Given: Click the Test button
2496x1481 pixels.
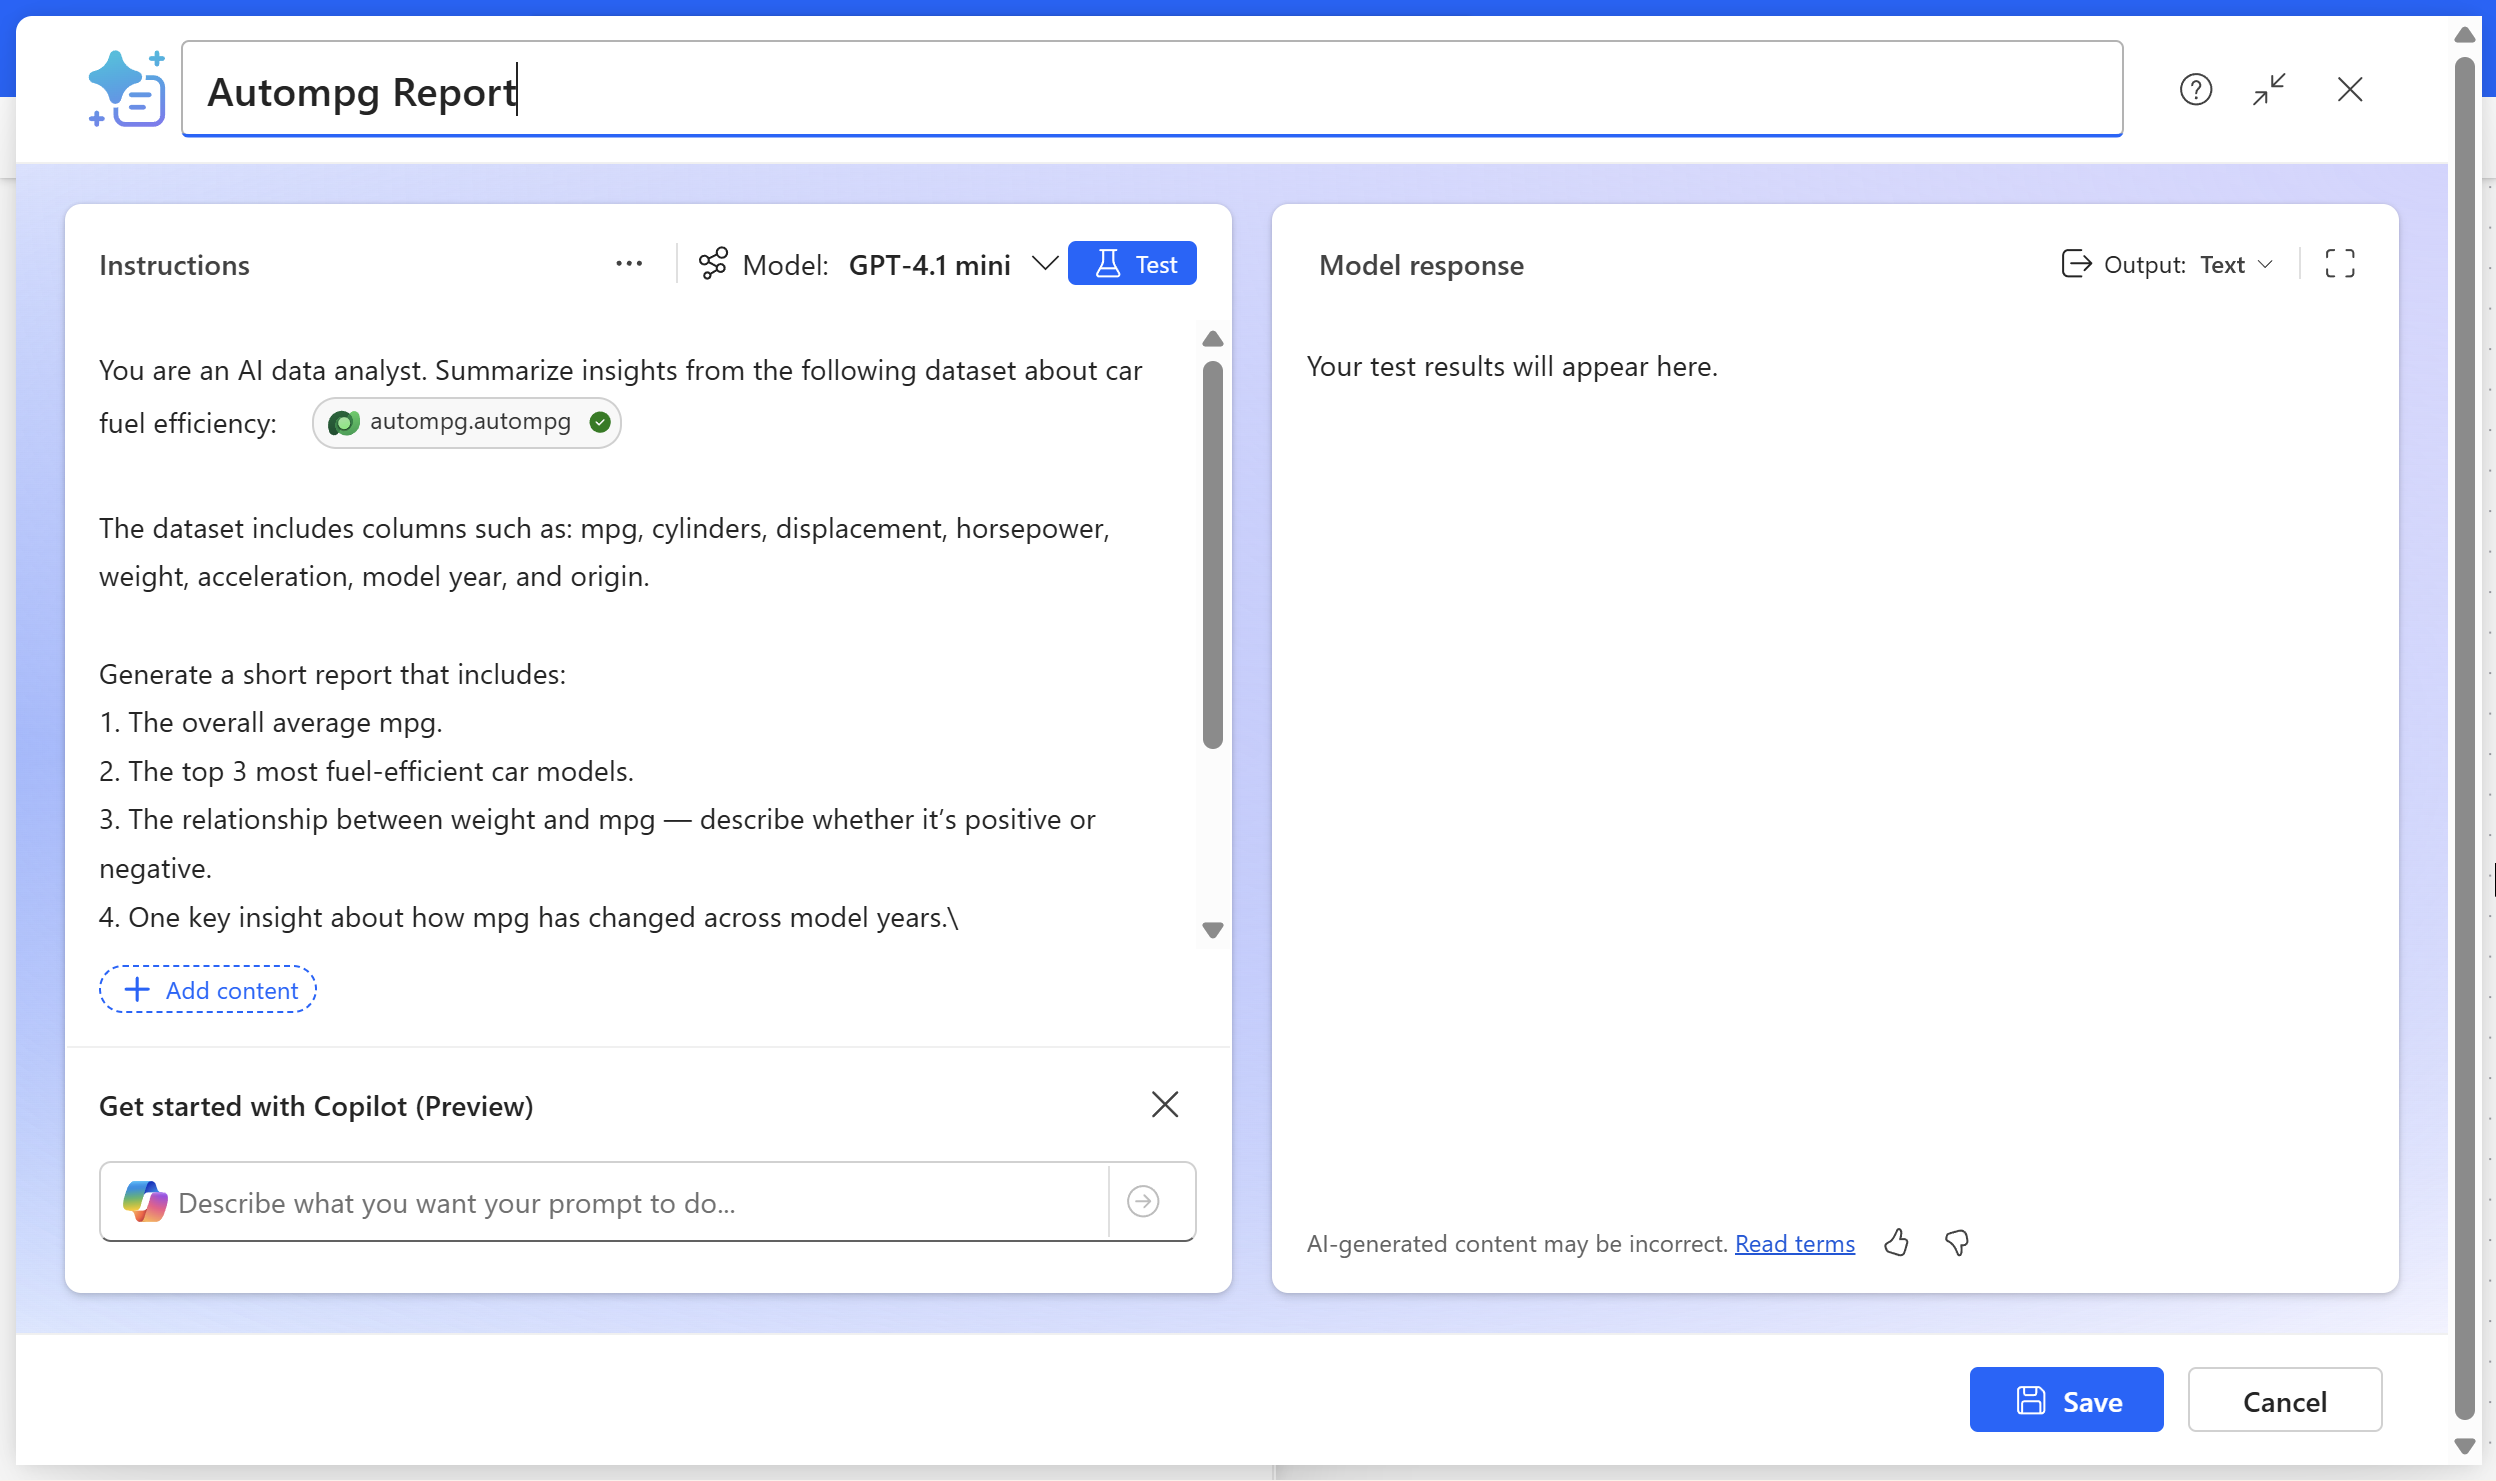Looking at the screenshot, I should (1132, 264).
